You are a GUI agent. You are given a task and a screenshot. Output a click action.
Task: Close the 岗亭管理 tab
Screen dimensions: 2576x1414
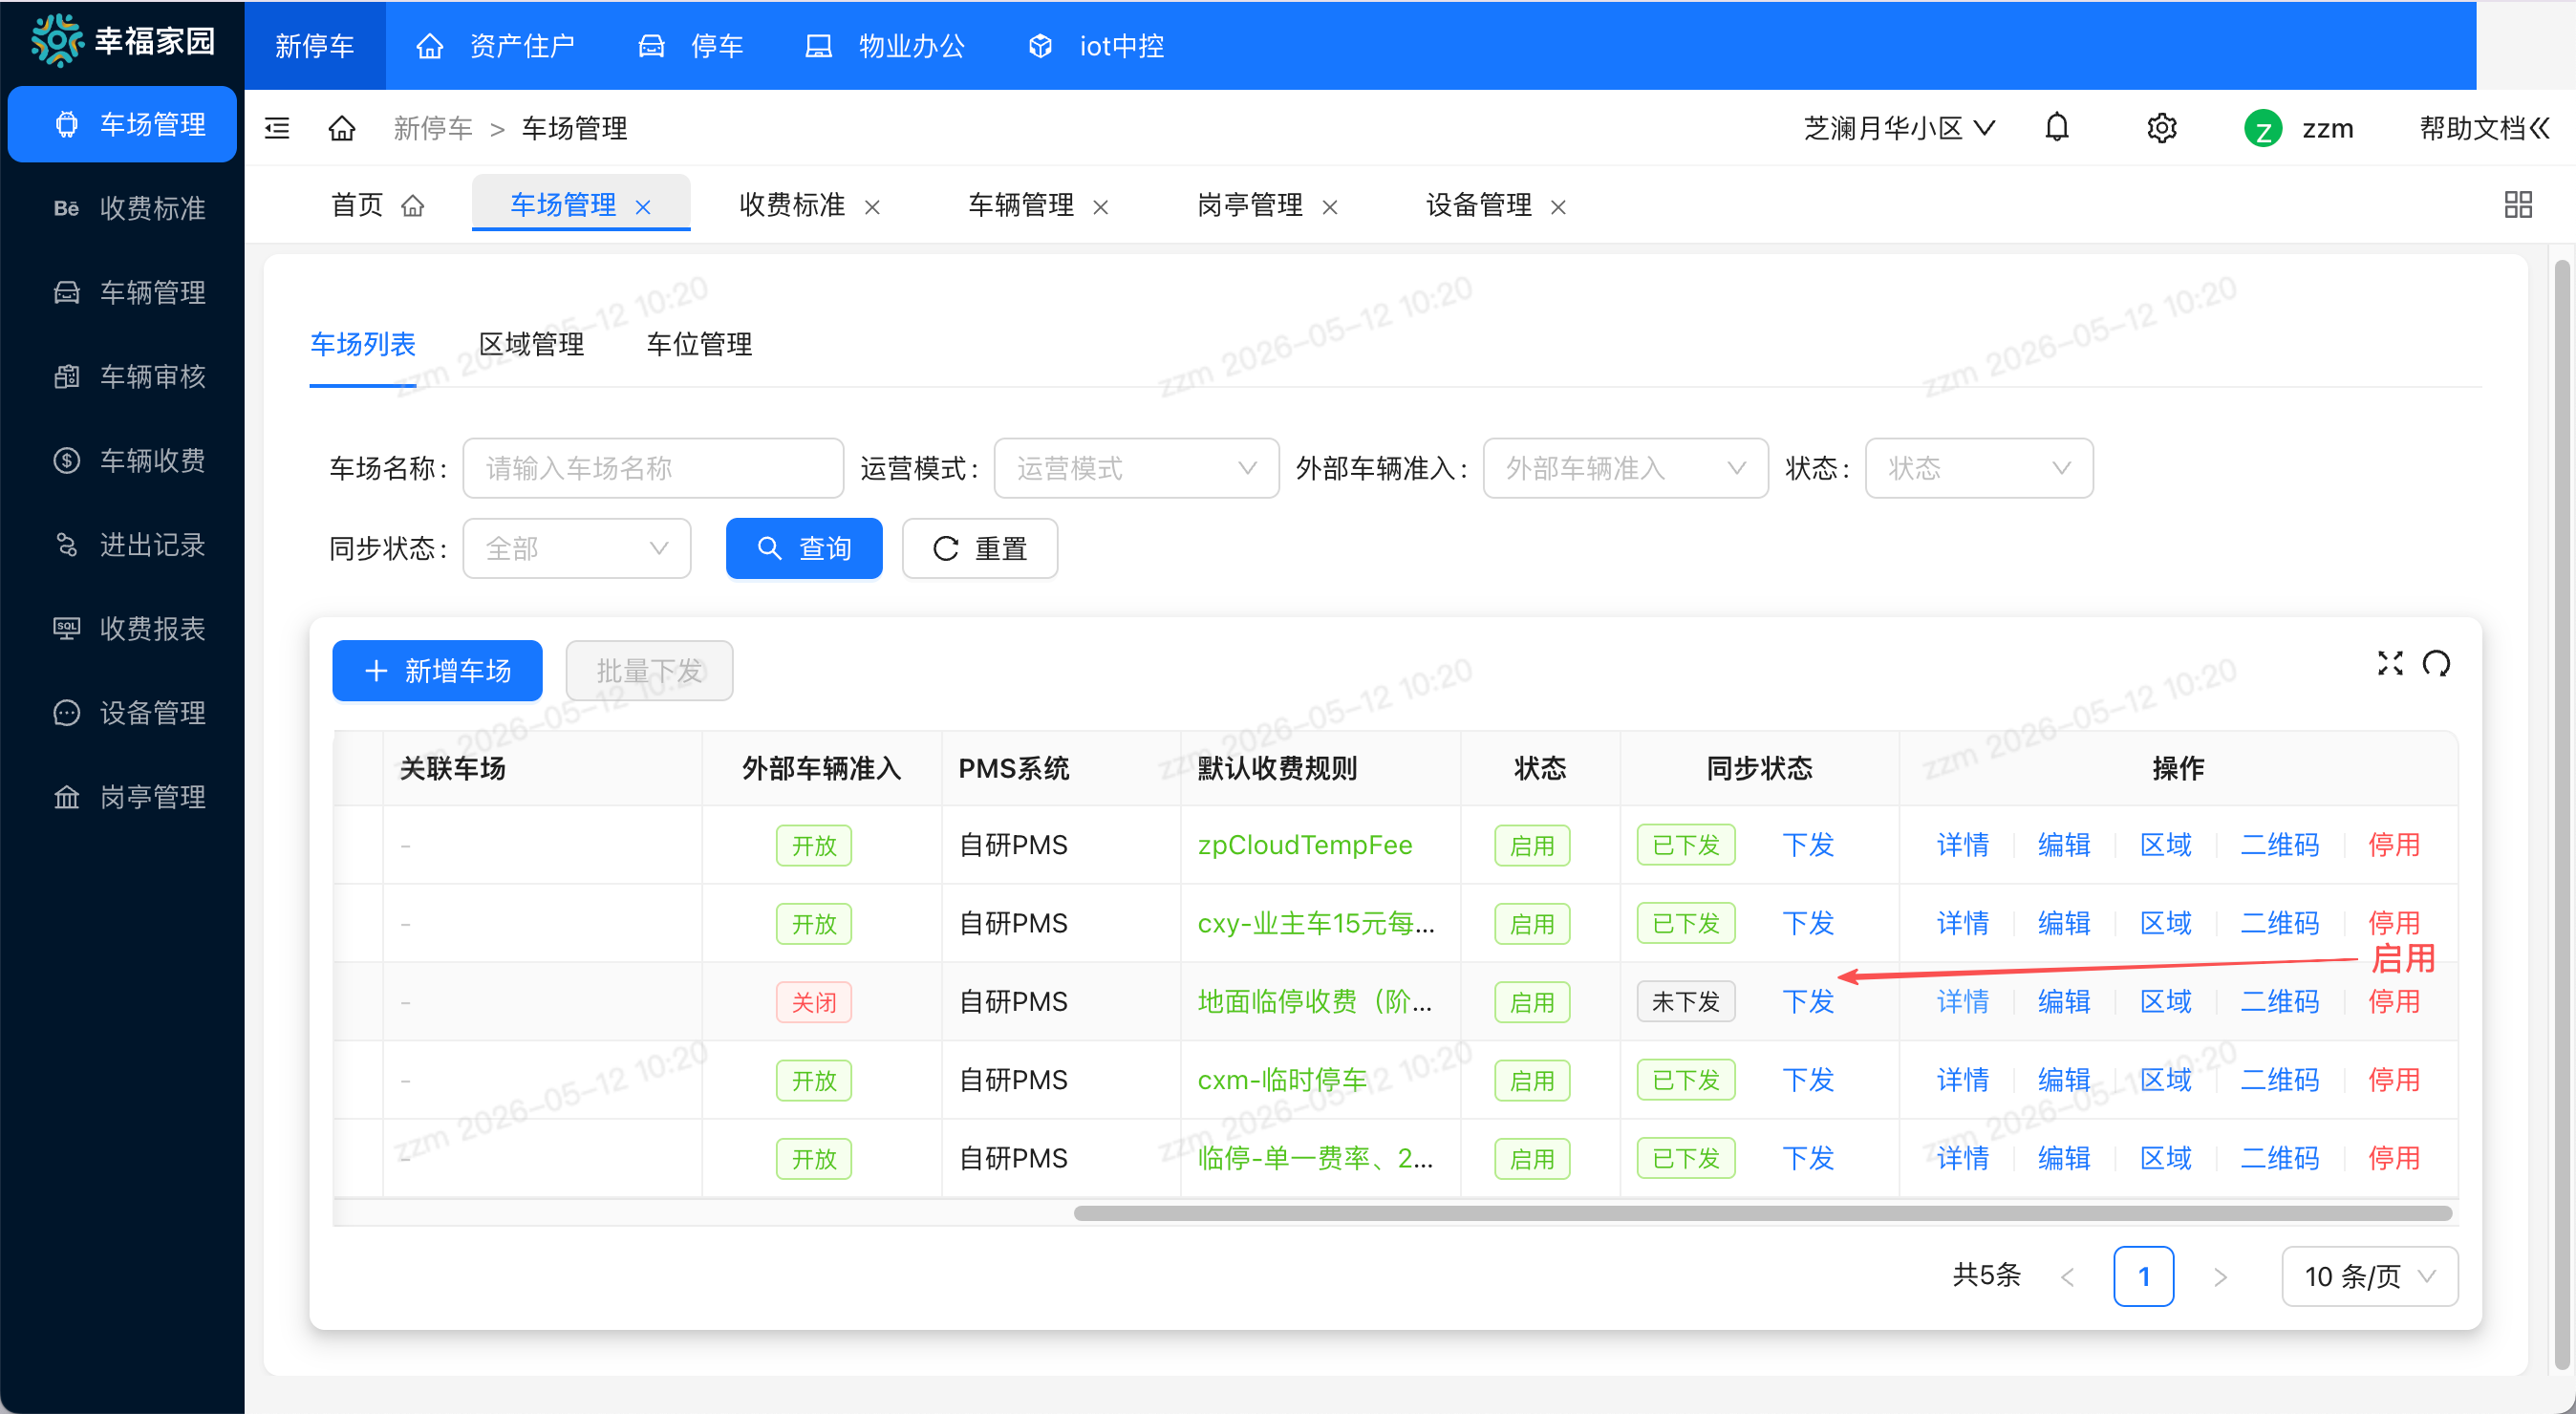[1330, 207]
